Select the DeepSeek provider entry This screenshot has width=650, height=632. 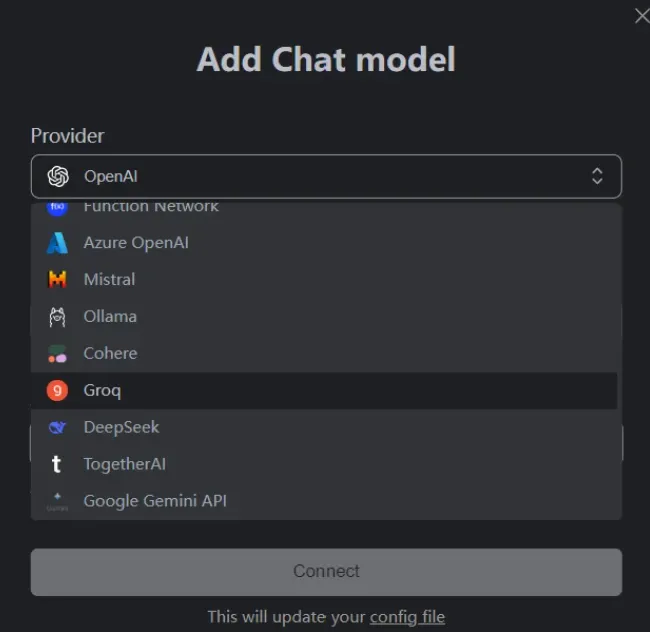tap(324, 427)
